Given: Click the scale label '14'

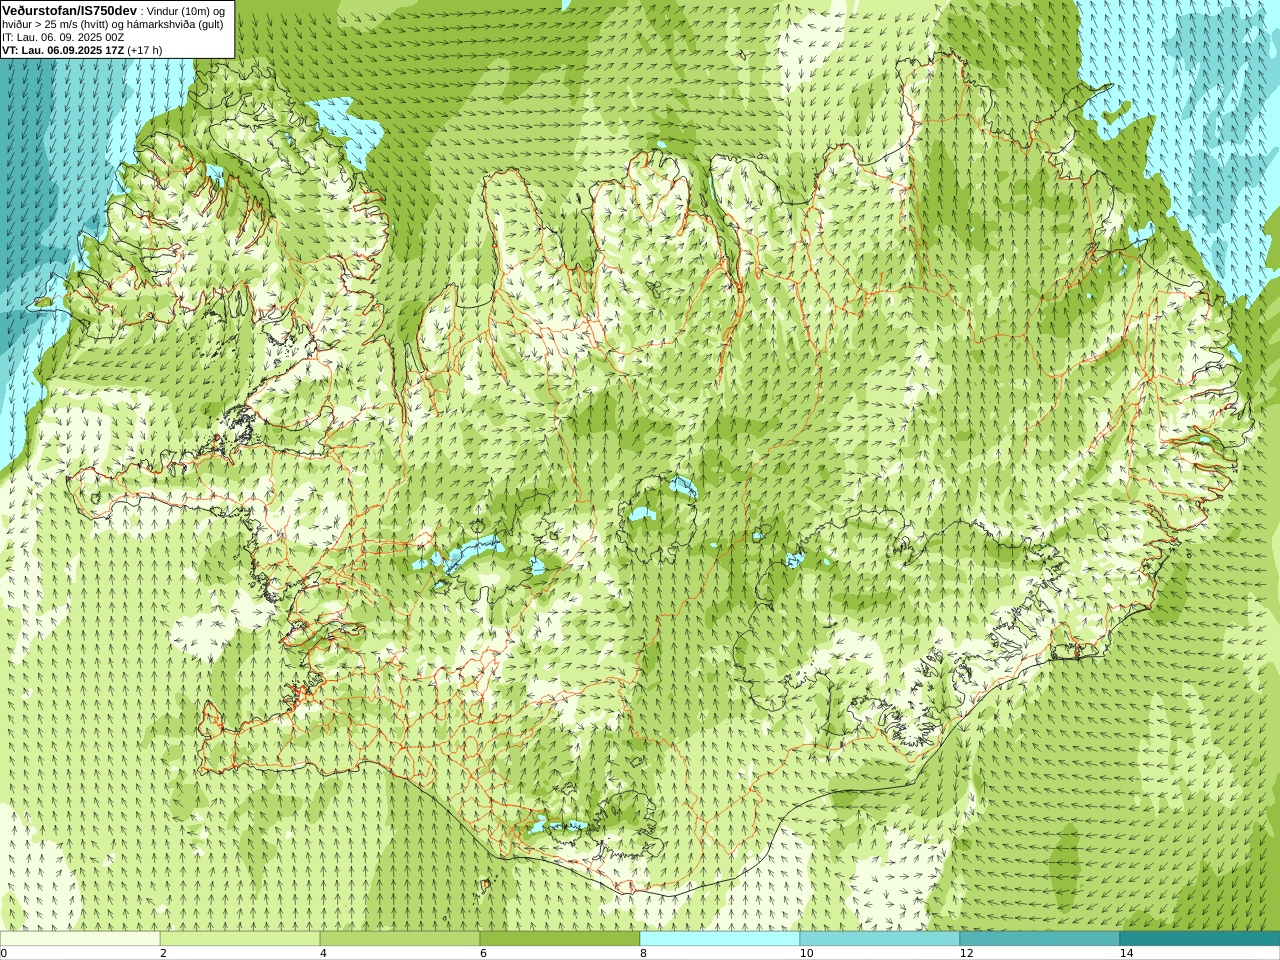Looking at the screenshot, I should 1126,953.
